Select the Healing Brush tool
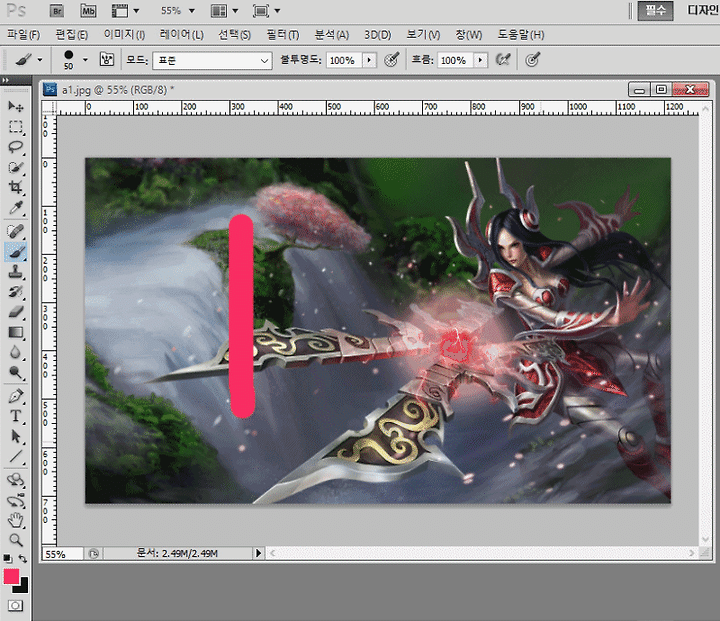The width and height of the screenshot is (720, 621). tap(16, 231)
